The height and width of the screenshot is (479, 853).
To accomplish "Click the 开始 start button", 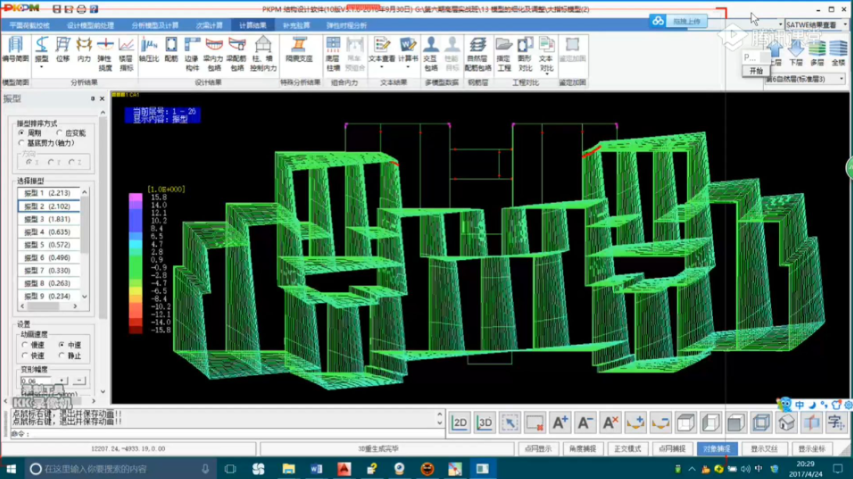I will tap(756, 71).
